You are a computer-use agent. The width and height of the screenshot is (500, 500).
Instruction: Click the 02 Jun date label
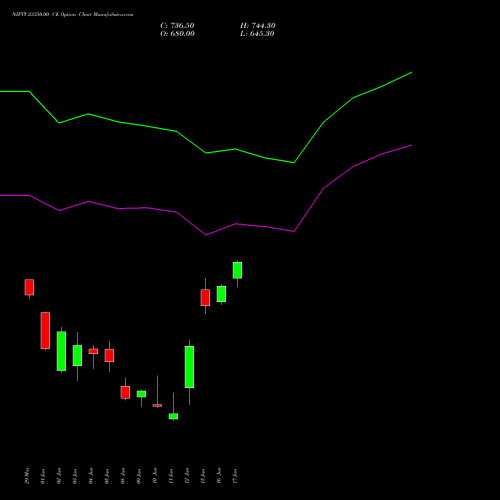coord(59,476)
